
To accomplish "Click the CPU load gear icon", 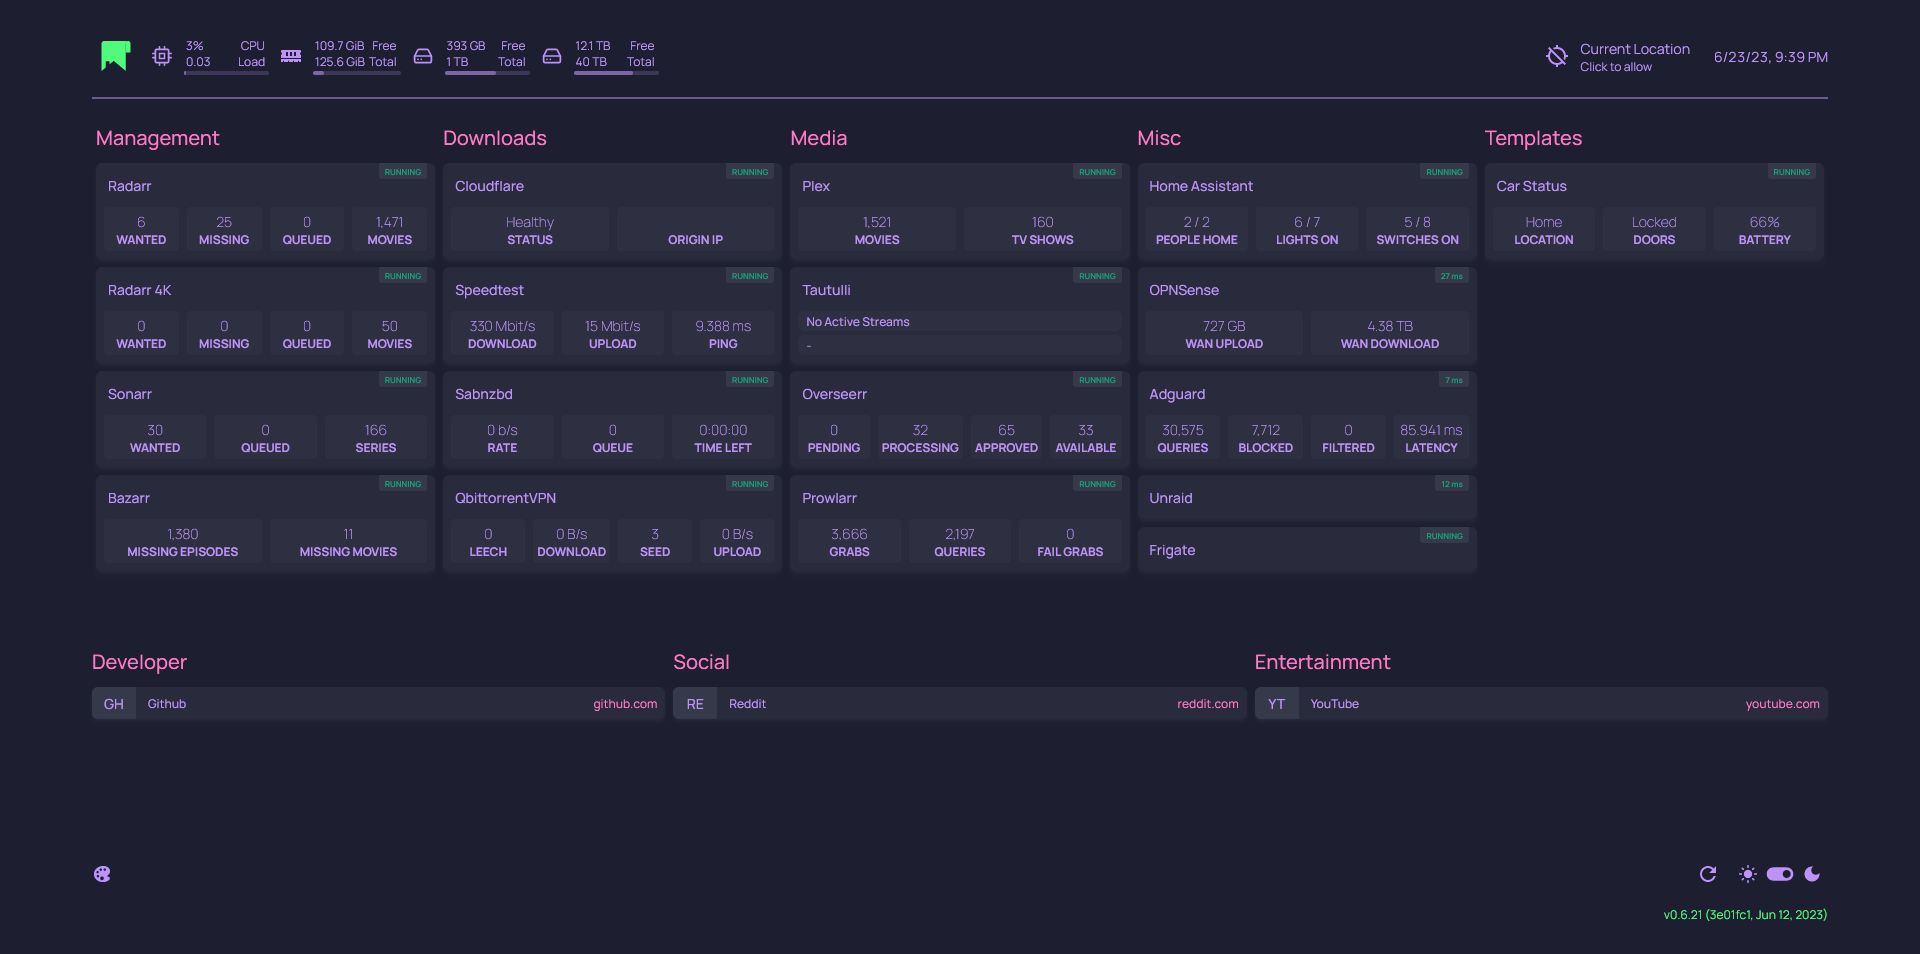I will tap(162, 56).
